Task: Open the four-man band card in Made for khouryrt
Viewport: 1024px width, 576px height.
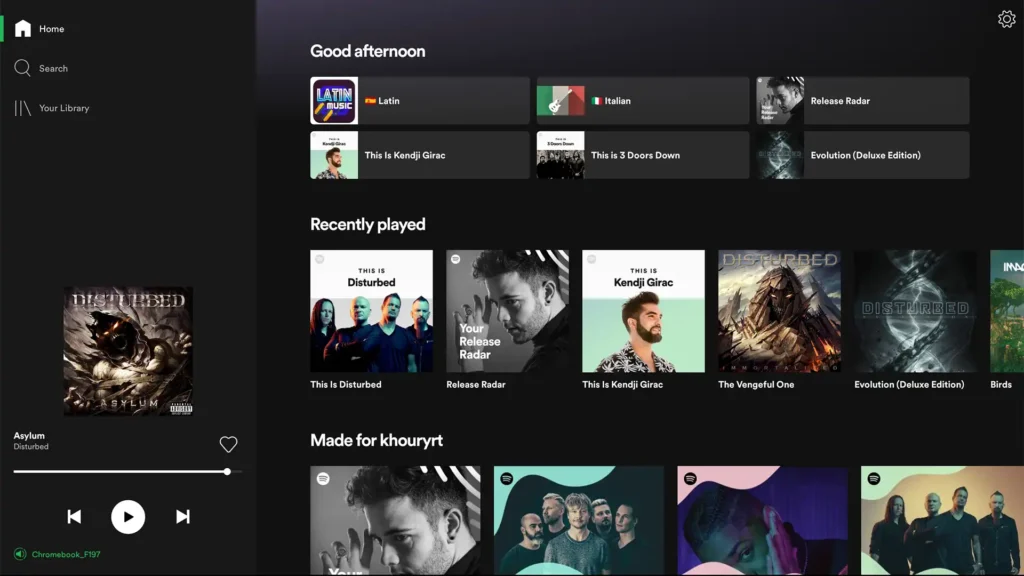Action: (942, 520)
